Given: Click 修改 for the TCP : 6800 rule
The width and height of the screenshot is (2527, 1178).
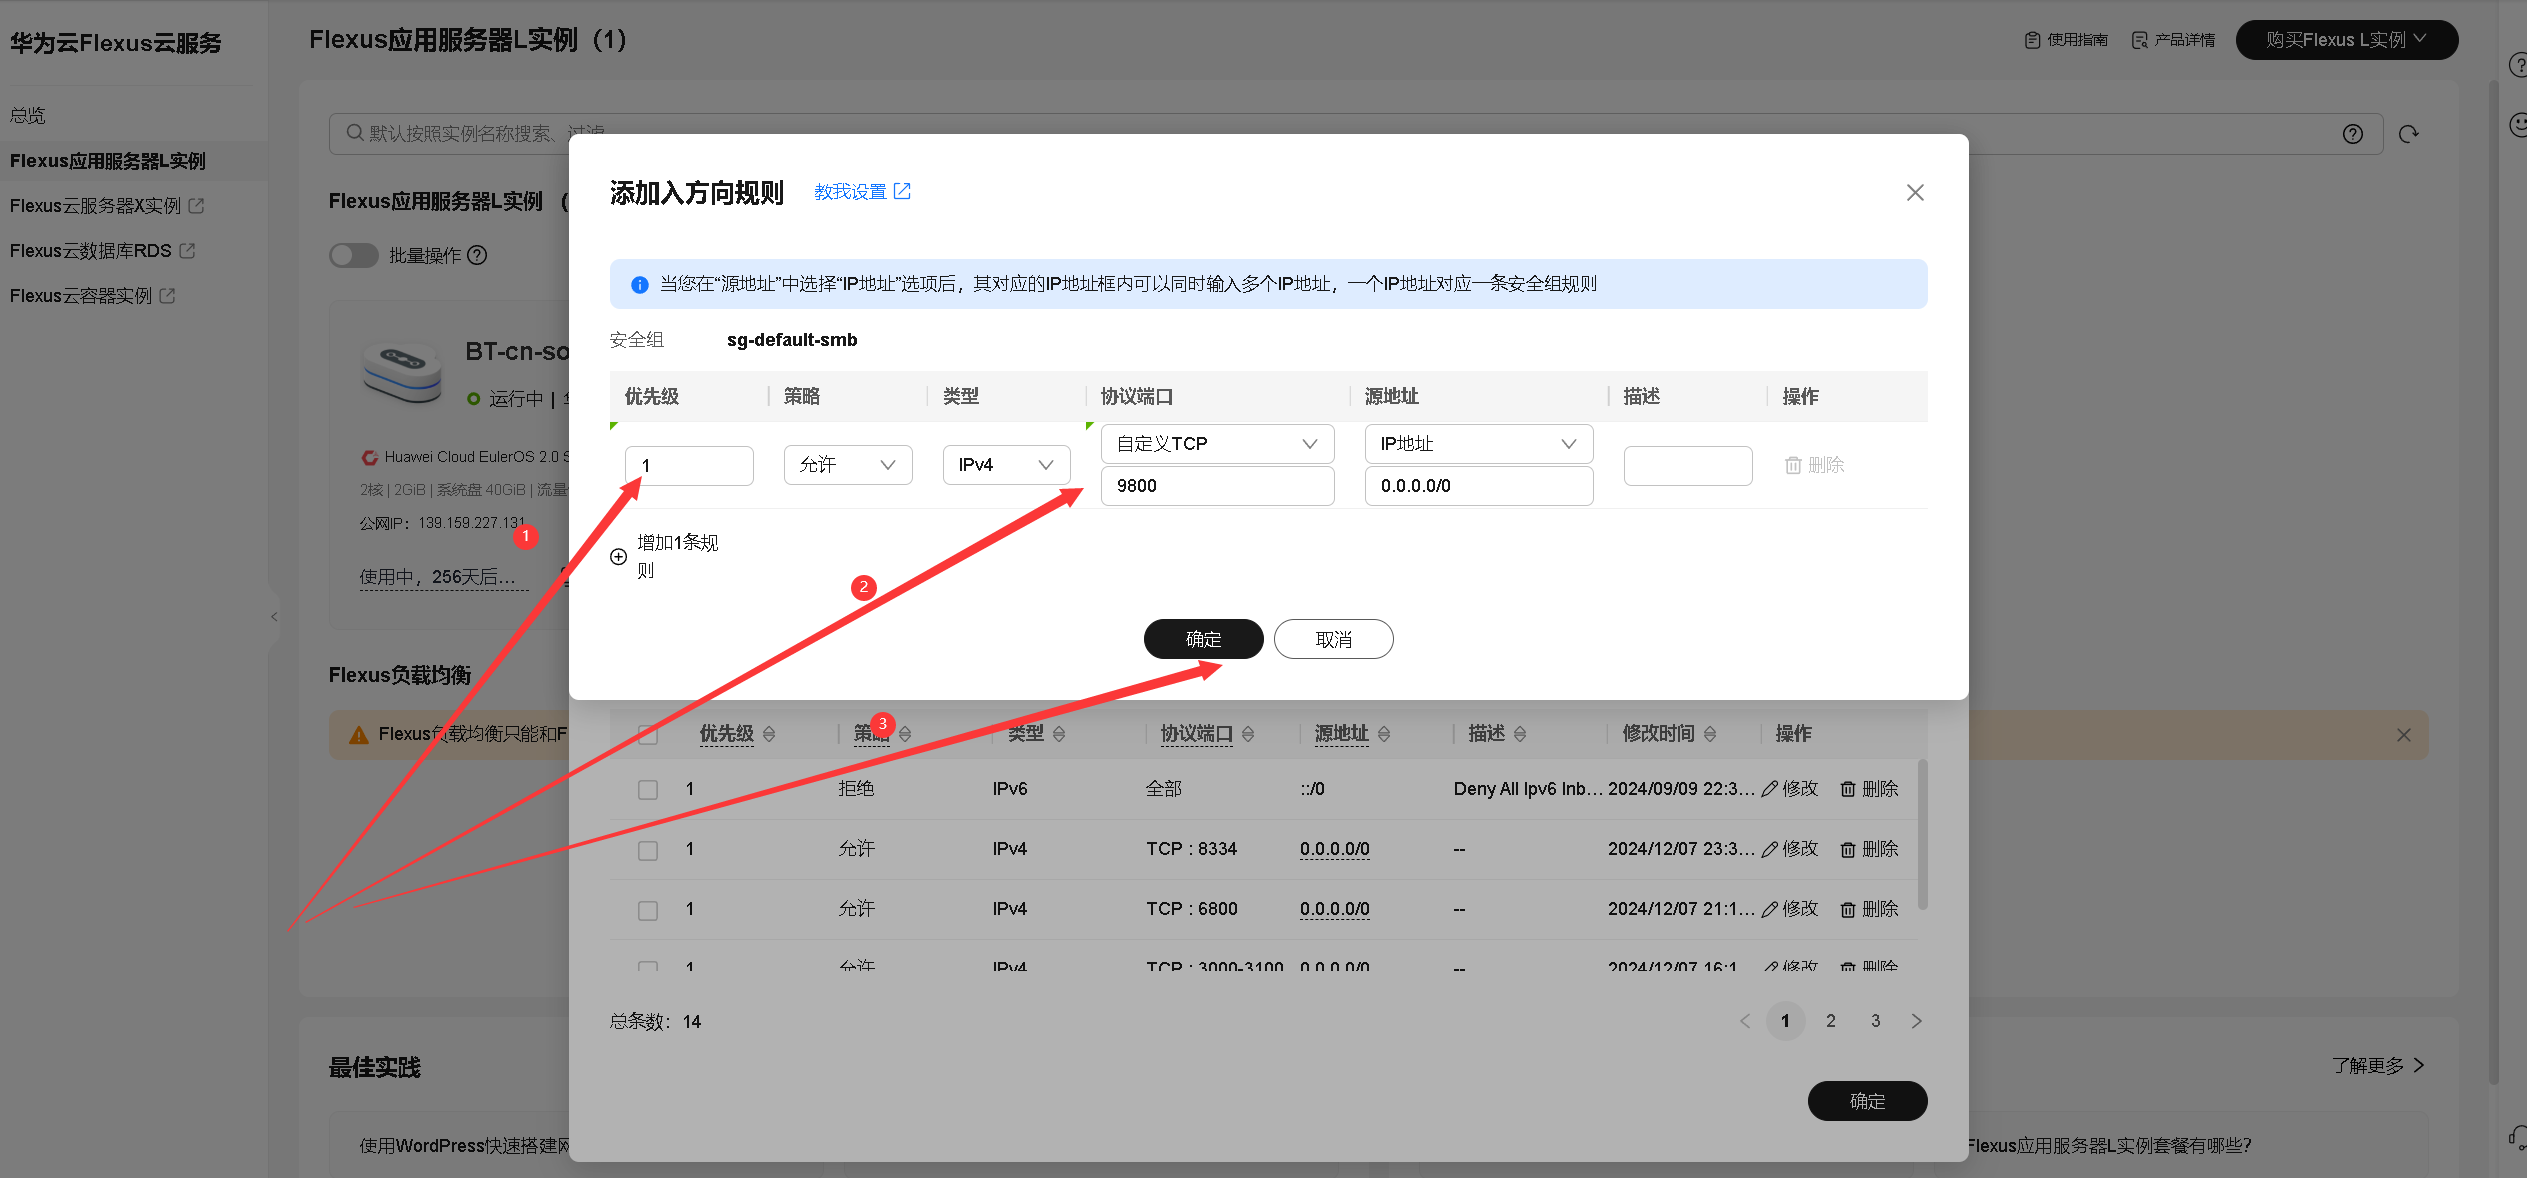Looking at the screenshot, I should [x=1790, y=909].
